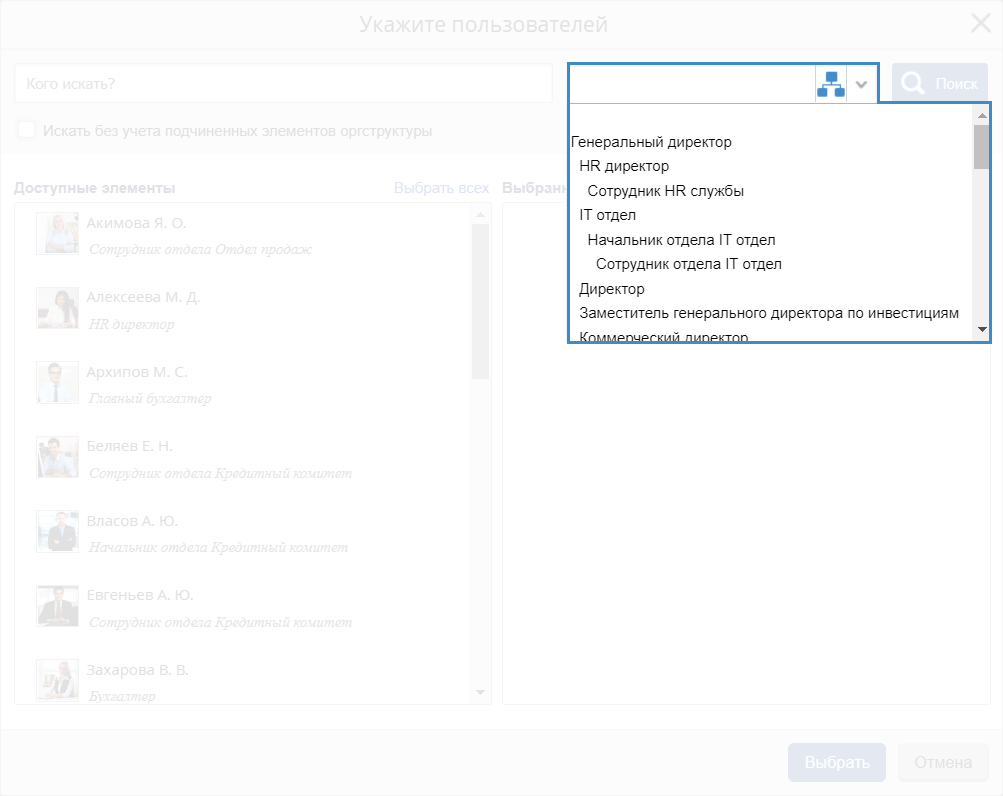Select user Акимова Я. О.

136,223
